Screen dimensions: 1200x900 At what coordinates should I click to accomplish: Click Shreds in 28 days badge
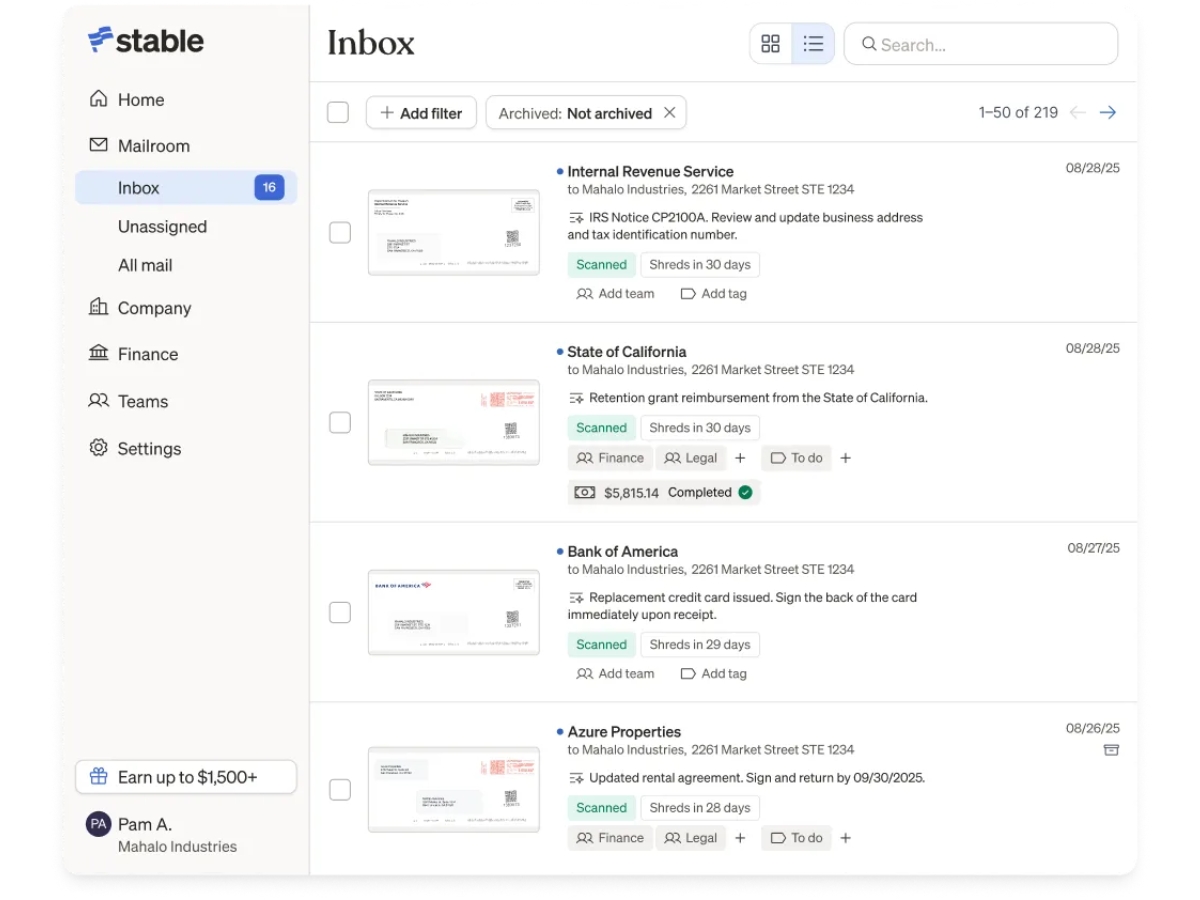700,808
